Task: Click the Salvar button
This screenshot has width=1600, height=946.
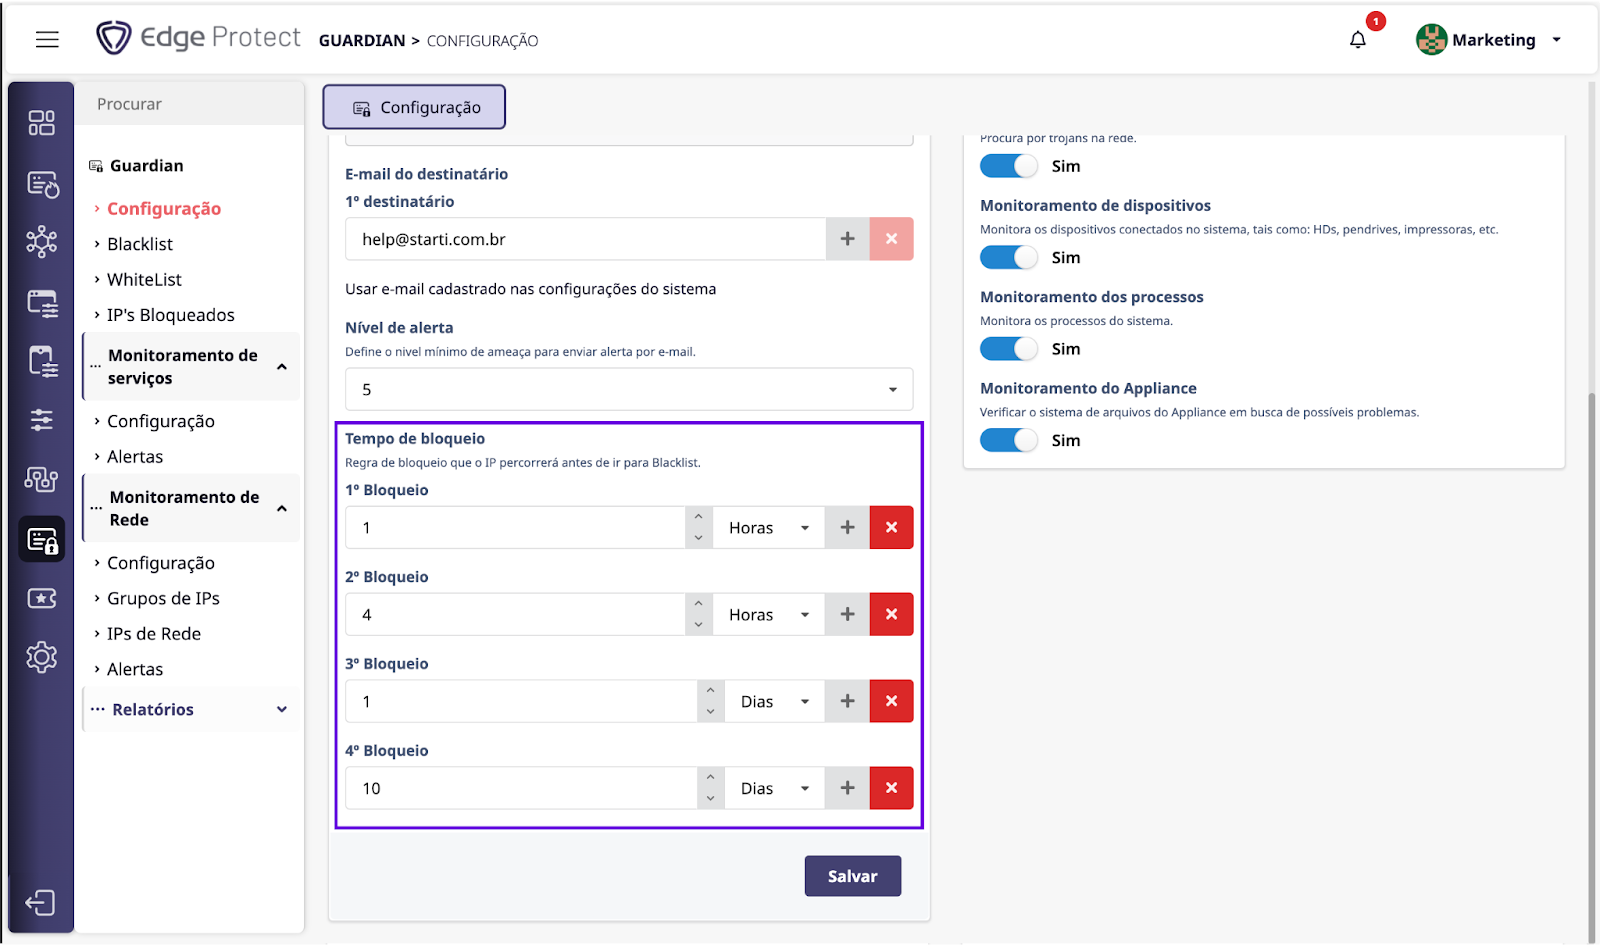Action: 852,876
